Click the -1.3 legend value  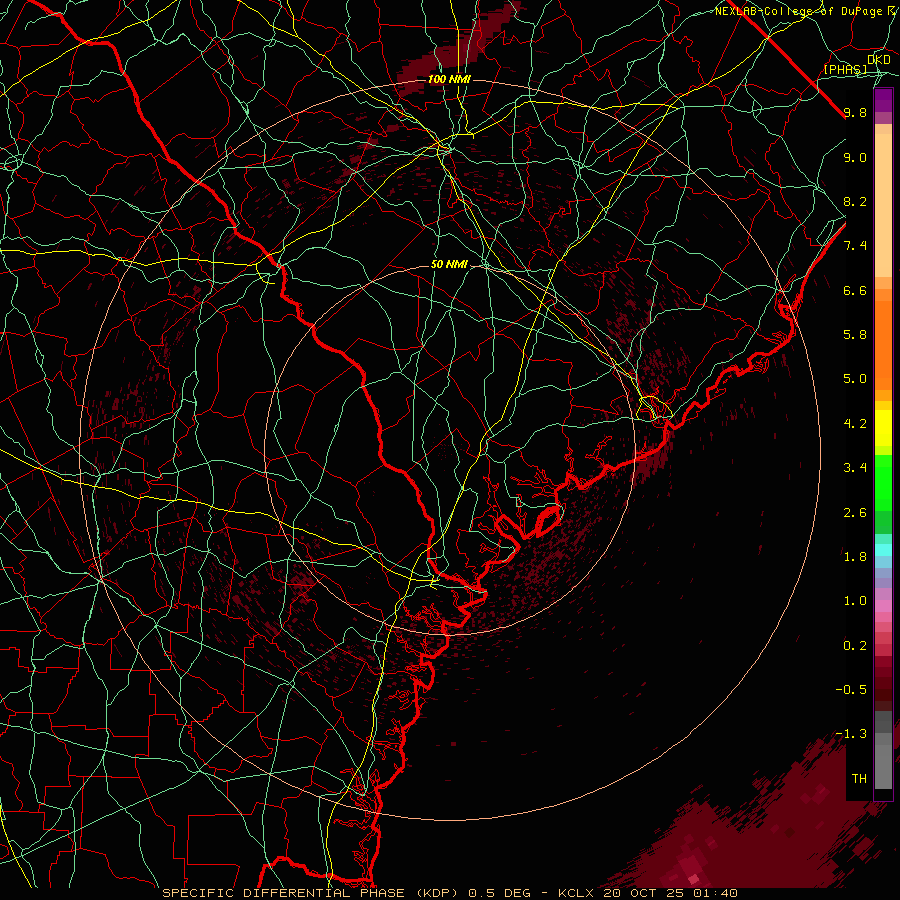851,734
